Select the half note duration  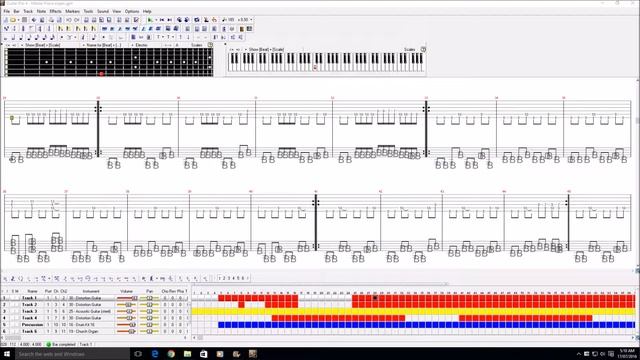[13, 38]
